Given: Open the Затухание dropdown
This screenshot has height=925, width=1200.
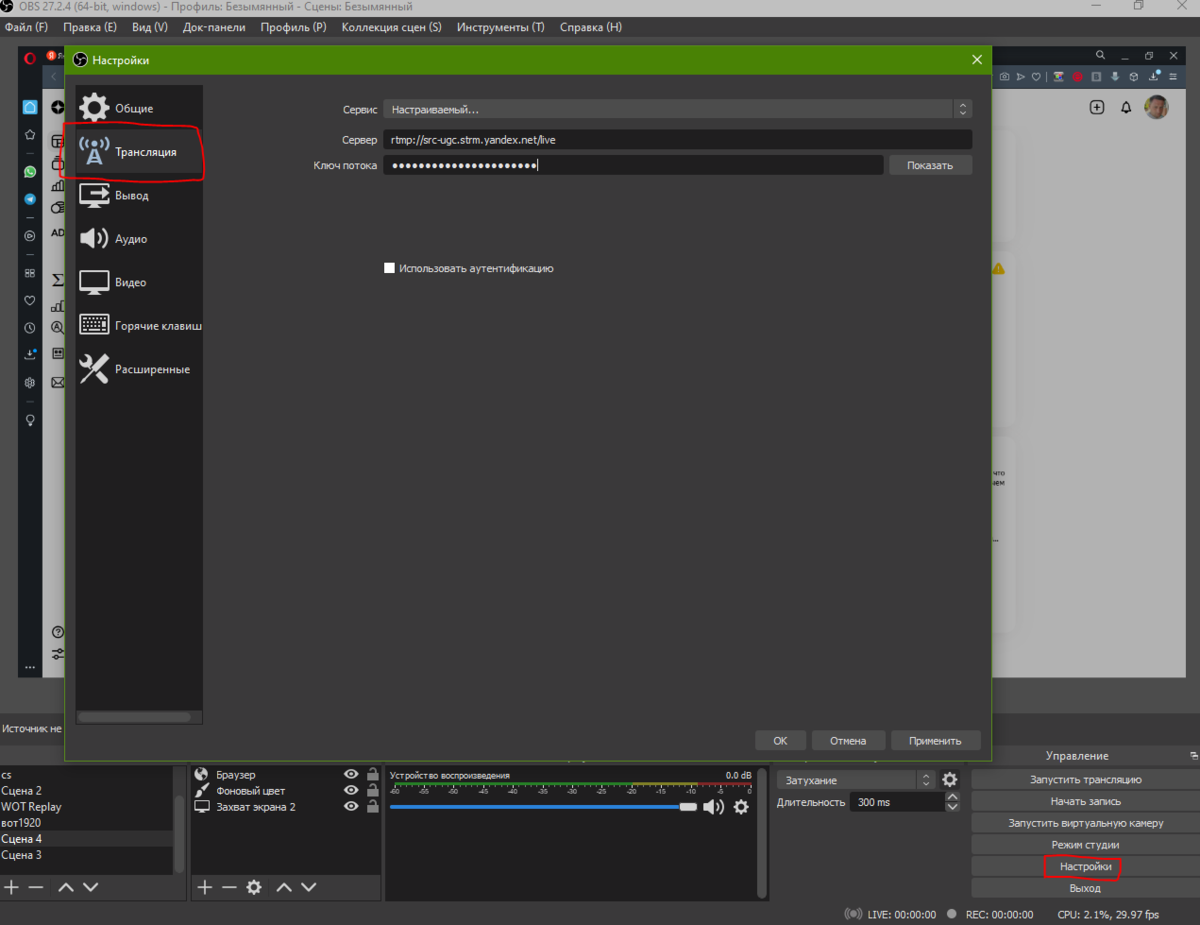Looking at the screenshot, I should (x=850, y=778).
